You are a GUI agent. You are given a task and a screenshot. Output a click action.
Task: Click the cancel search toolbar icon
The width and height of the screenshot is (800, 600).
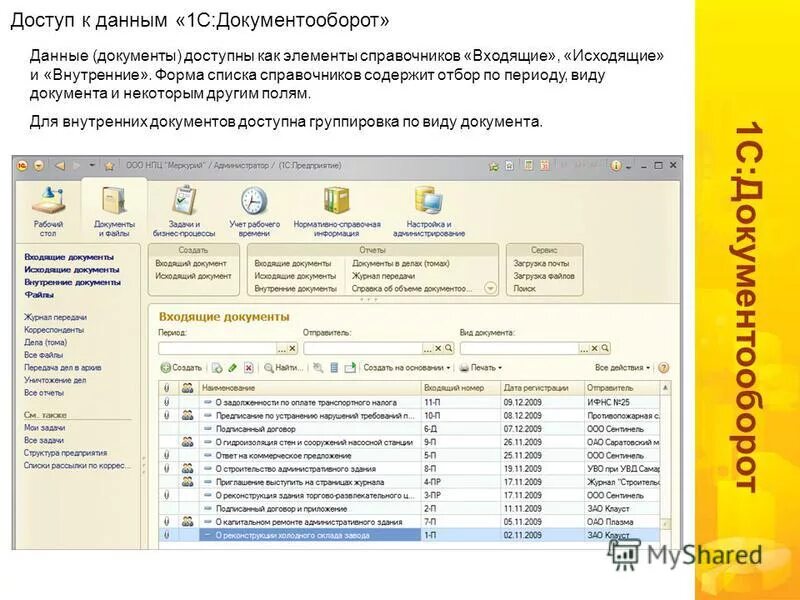(318, 368)
